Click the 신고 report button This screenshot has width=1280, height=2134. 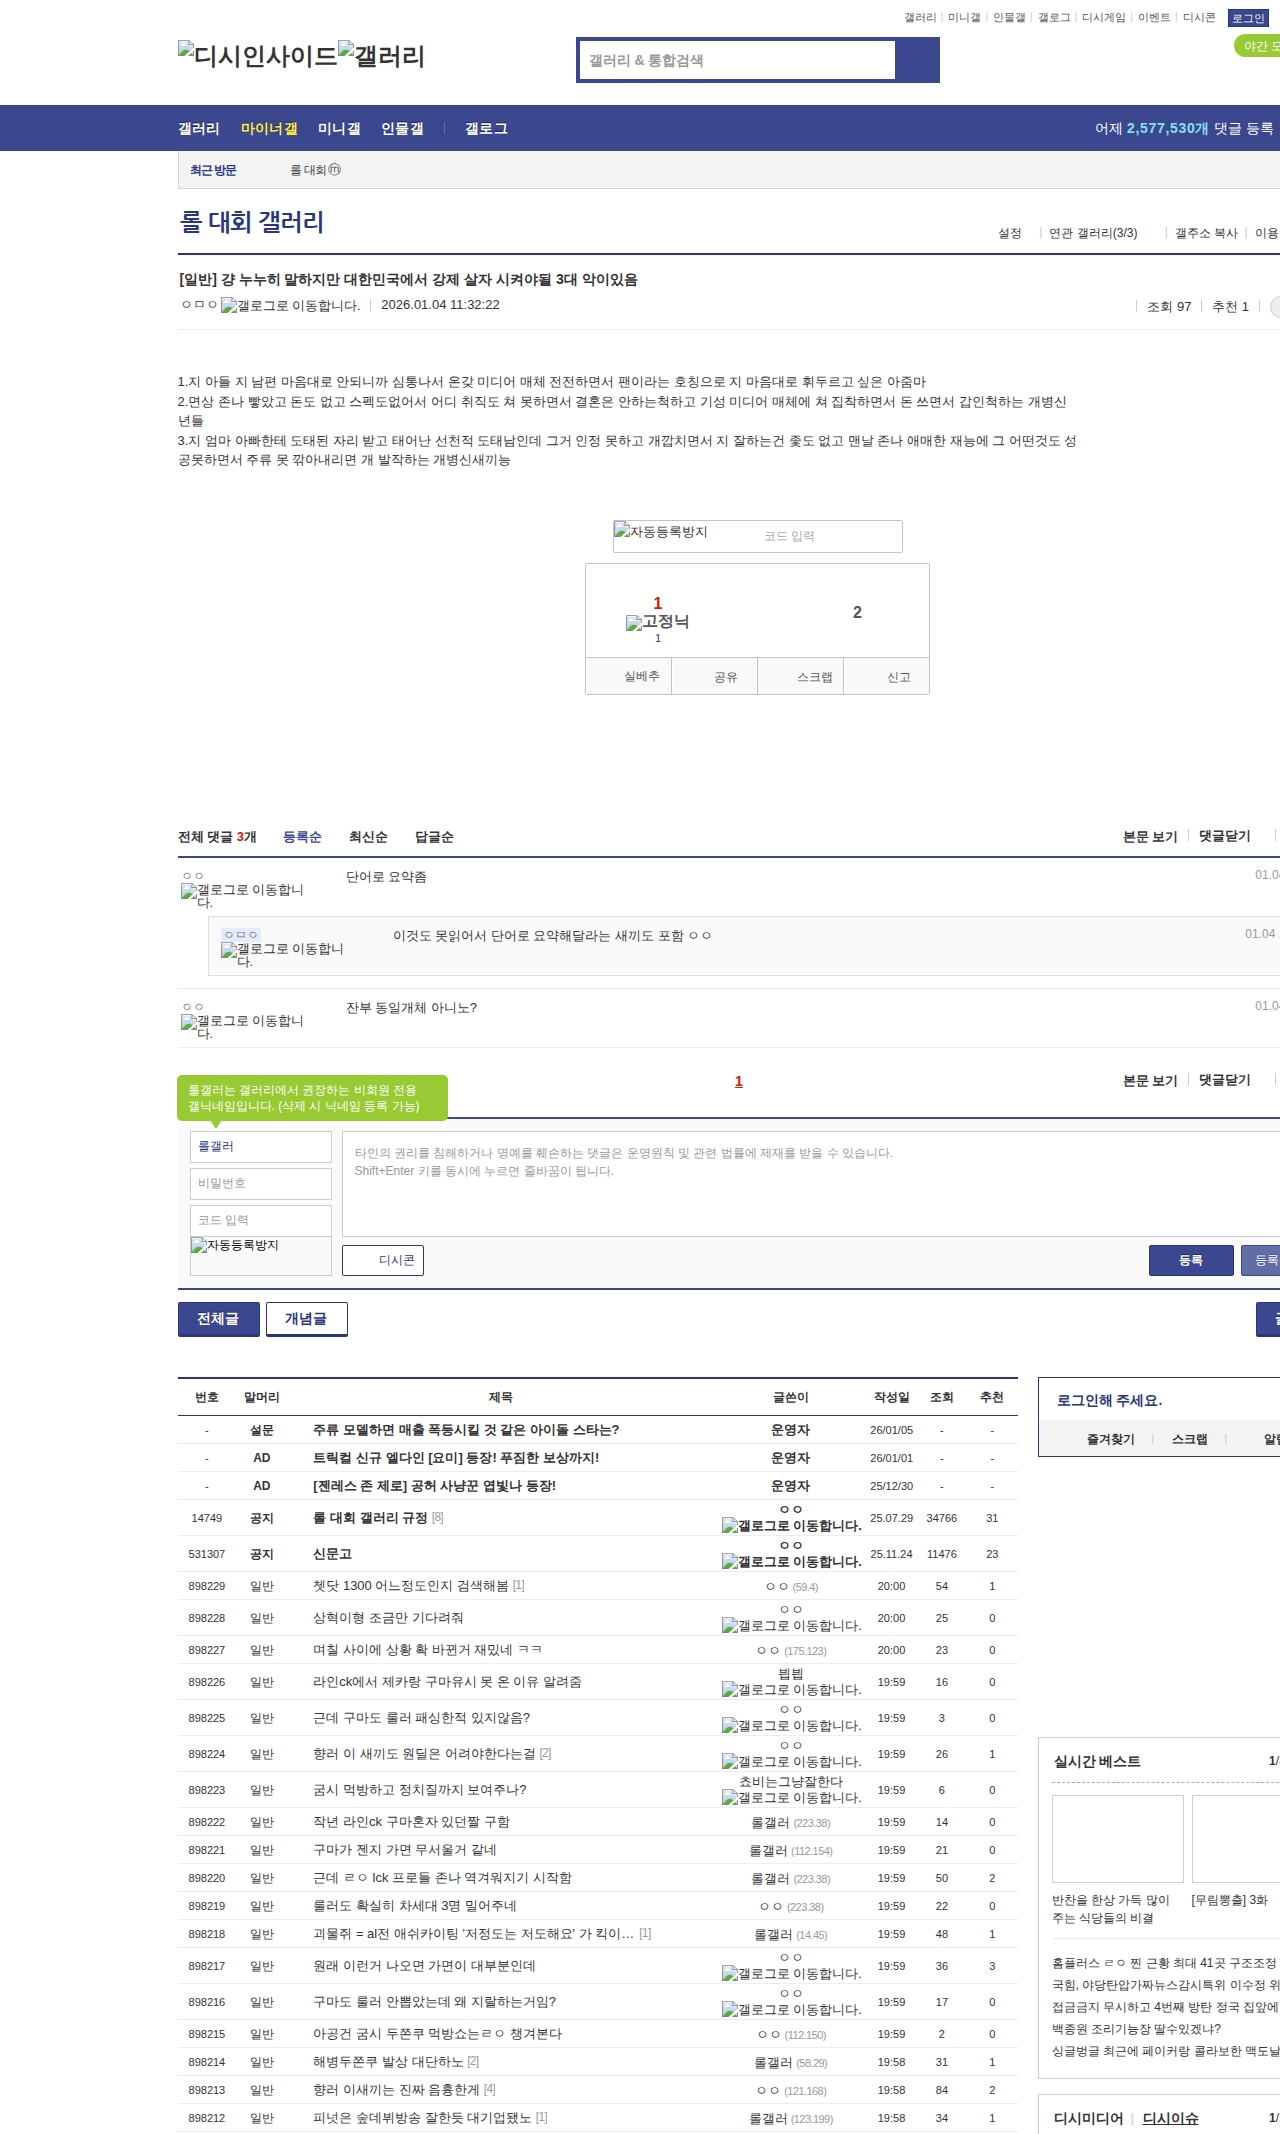[x=898, y=677]
